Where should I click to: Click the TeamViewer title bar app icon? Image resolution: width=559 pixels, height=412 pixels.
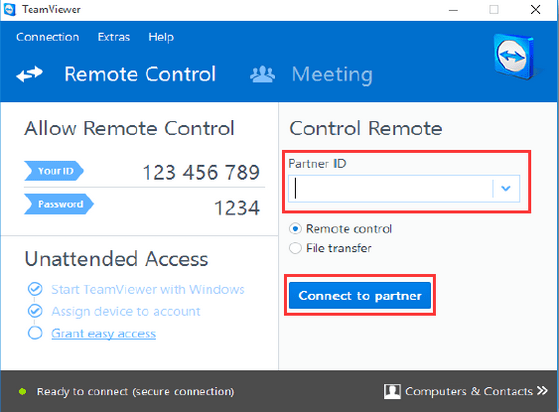click(9, 9)
